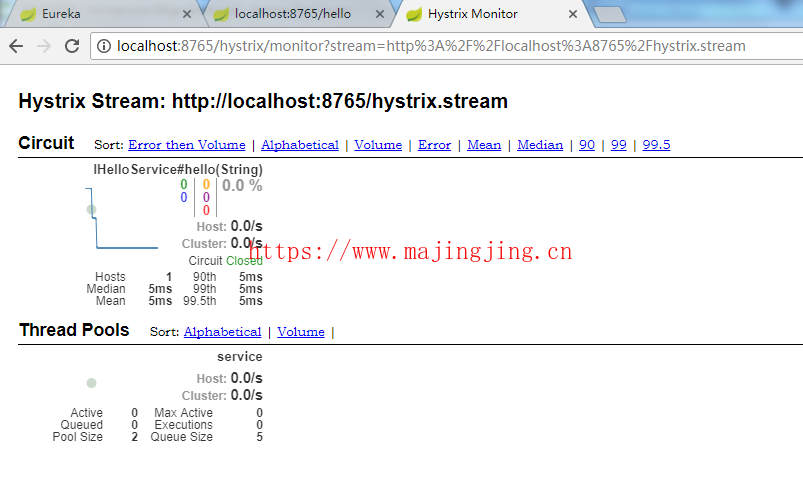Sort circuits by Mean

[484, 145]
